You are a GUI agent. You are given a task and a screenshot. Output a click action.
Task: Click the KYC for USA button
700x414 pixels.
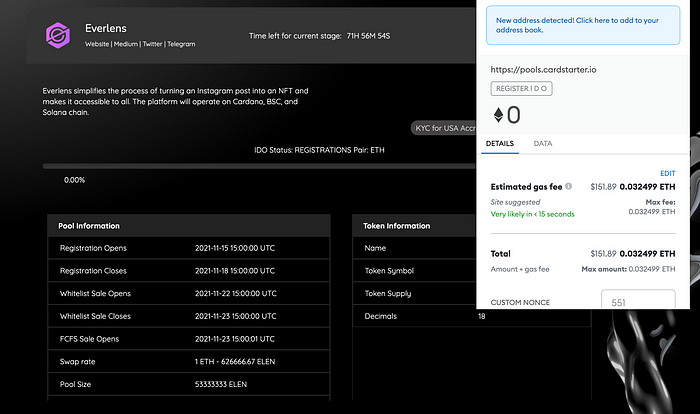tap(444, 128)
